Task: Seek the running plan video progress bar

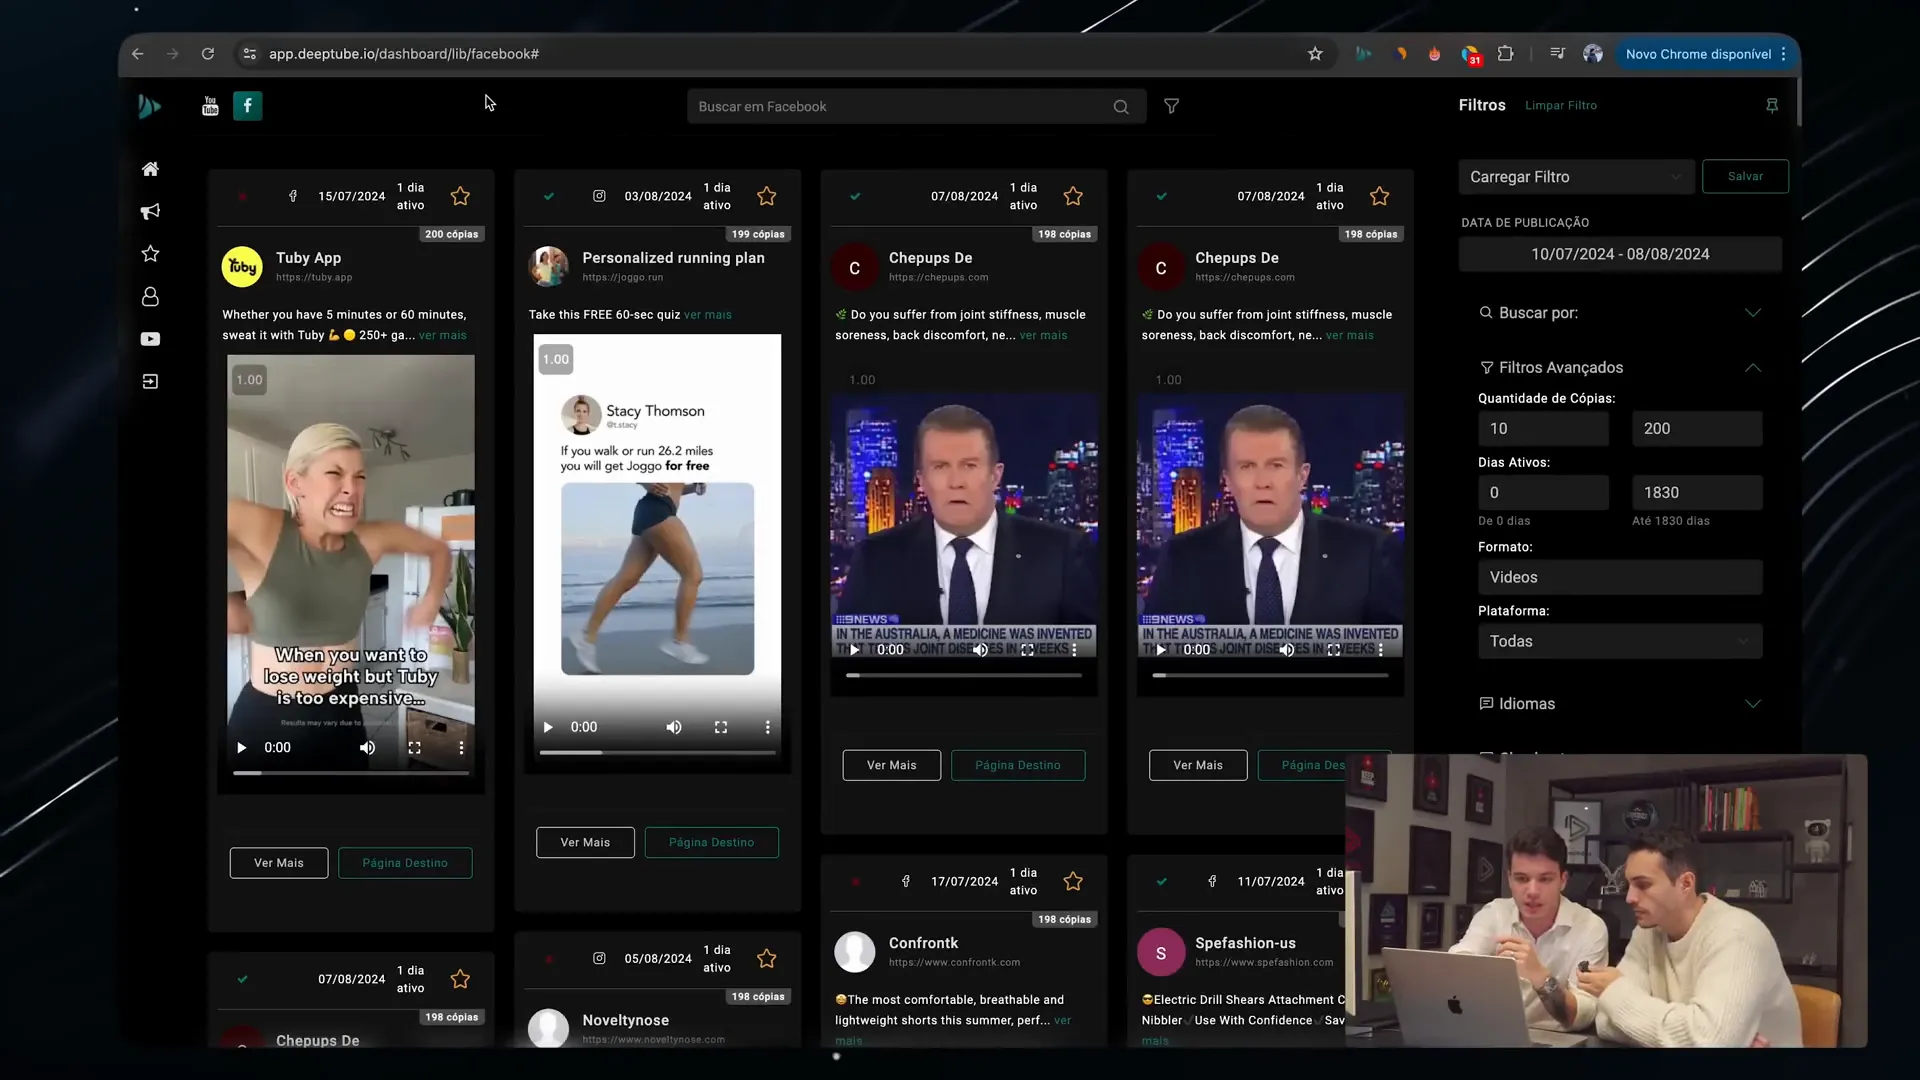Action: pos(657,752)
